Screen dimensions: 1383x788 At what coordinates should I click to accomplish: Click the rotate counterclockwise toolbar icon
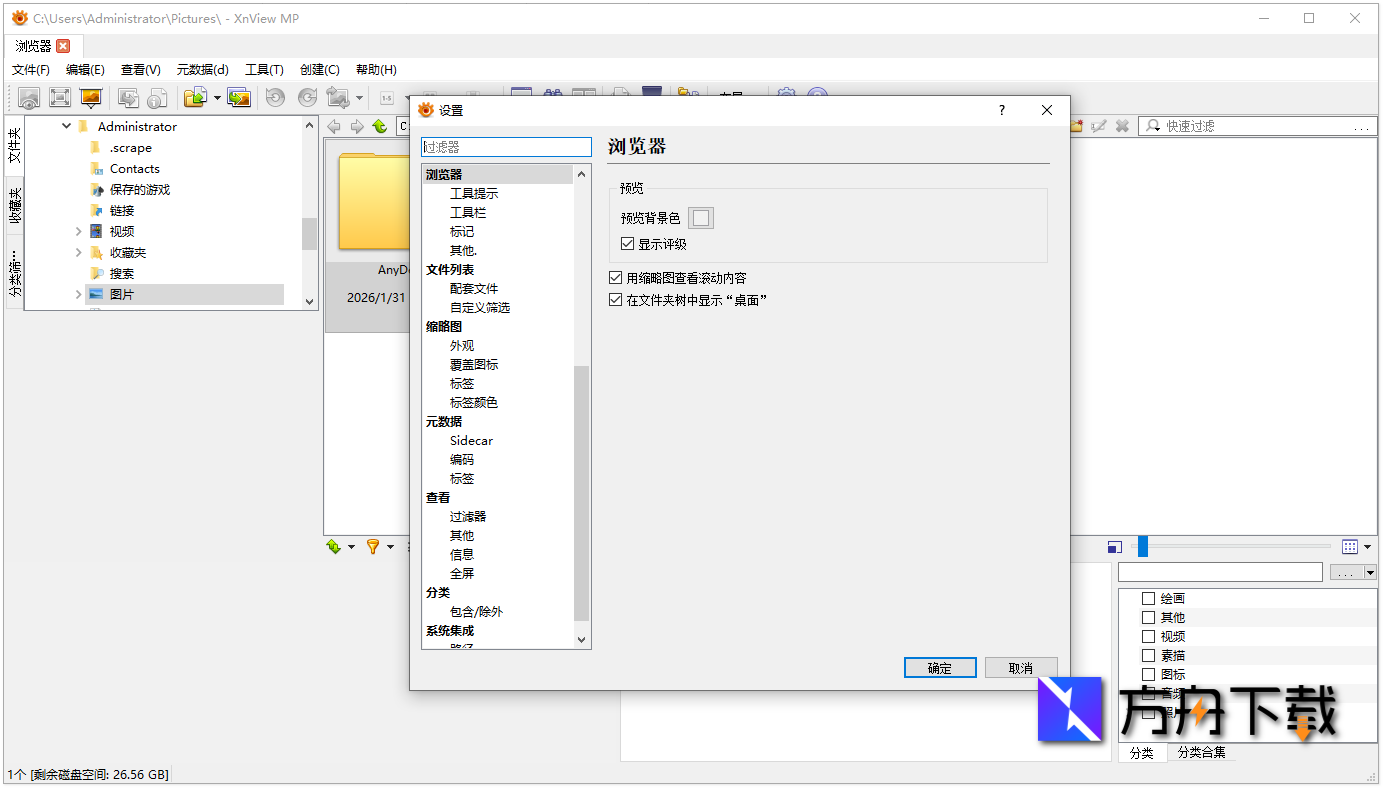pyautogui.click(x=277, y=97)
